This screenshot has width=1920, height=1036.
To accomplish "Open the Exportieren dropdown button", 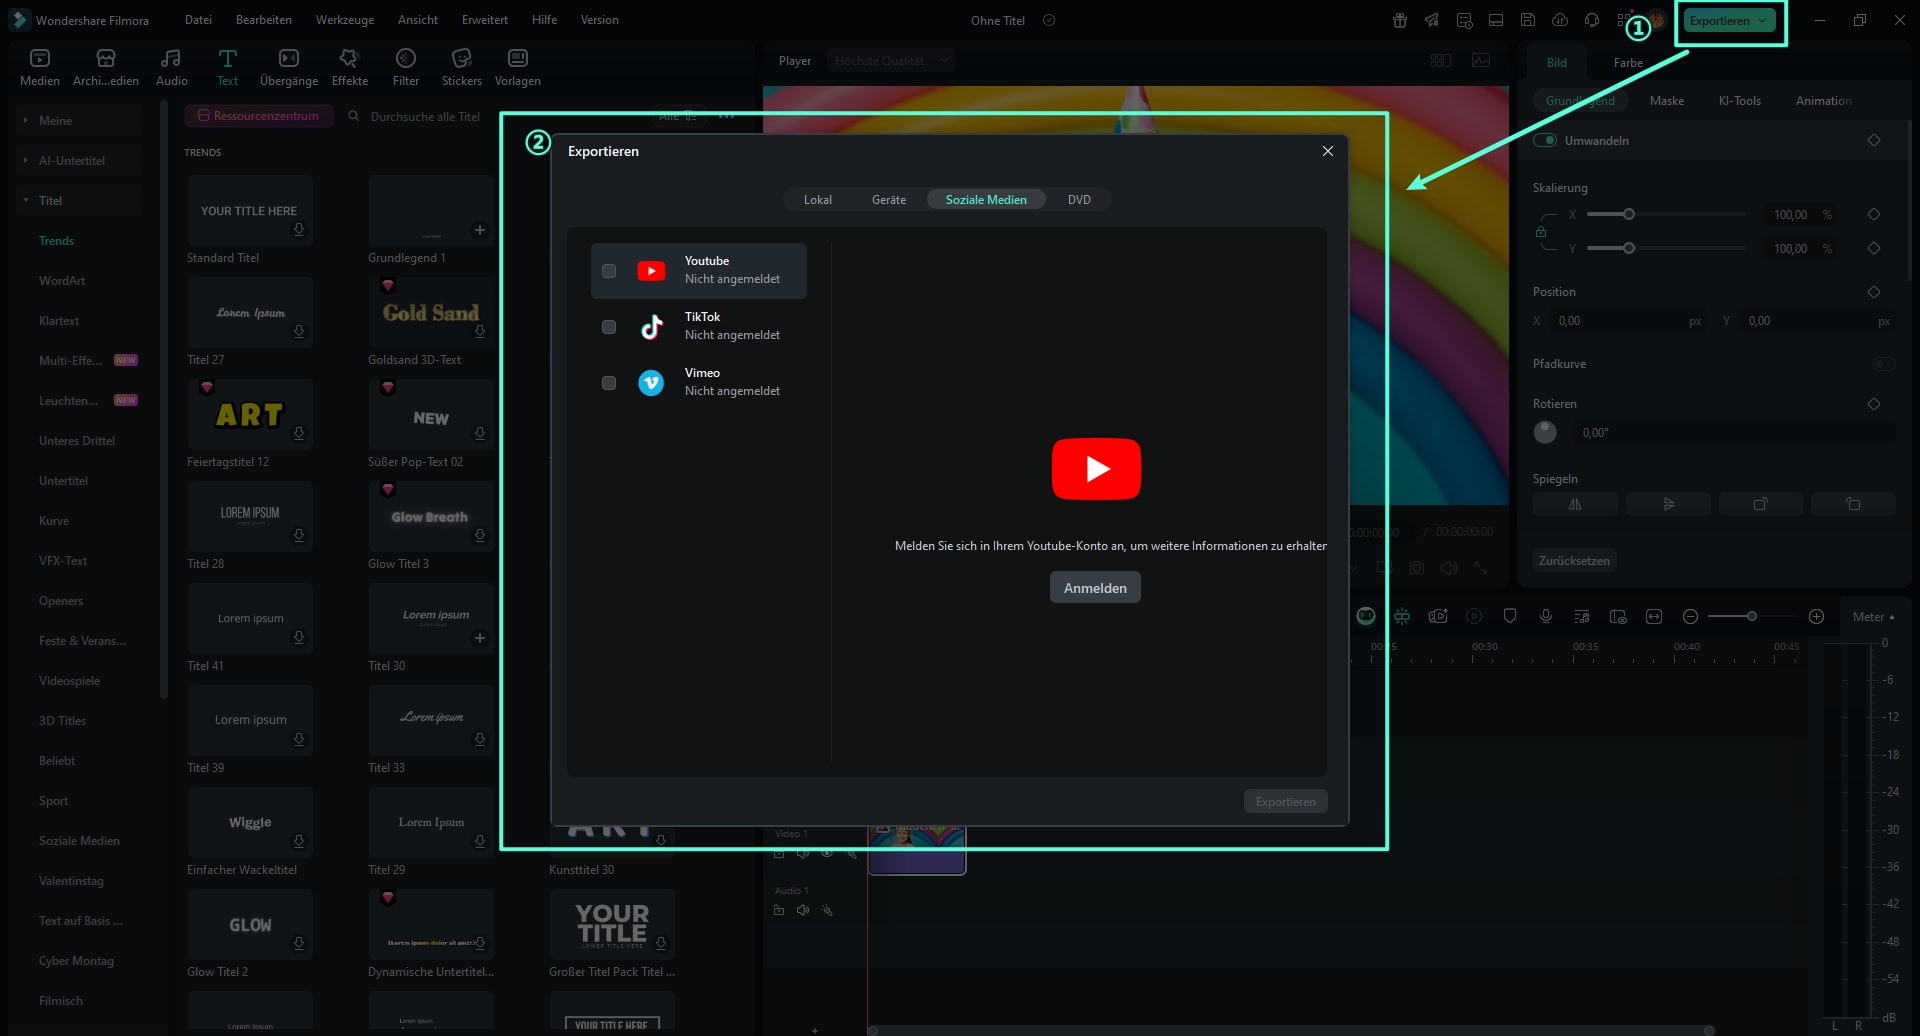I will 1730,20.
